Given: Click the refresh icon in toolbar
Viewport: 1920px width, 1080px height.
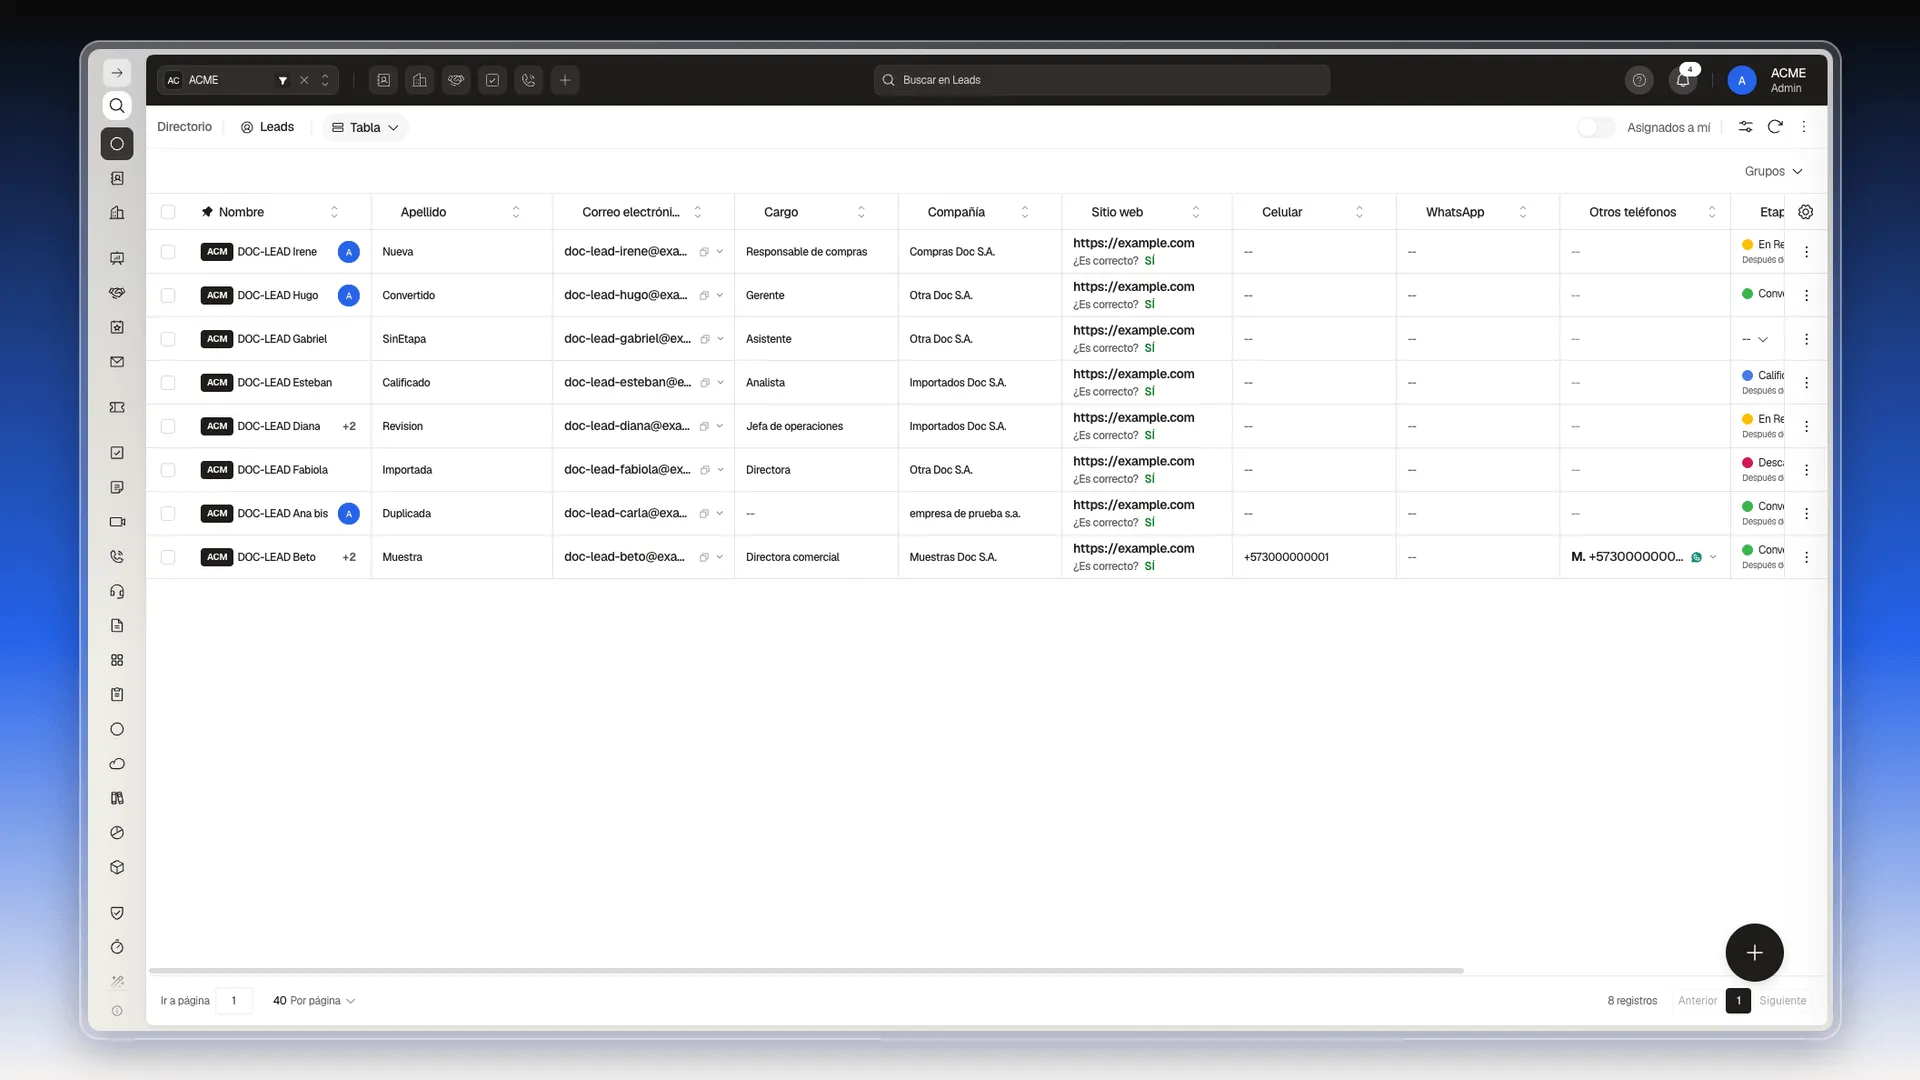Looking at the screenshot, I should [x=1775, y=127].
